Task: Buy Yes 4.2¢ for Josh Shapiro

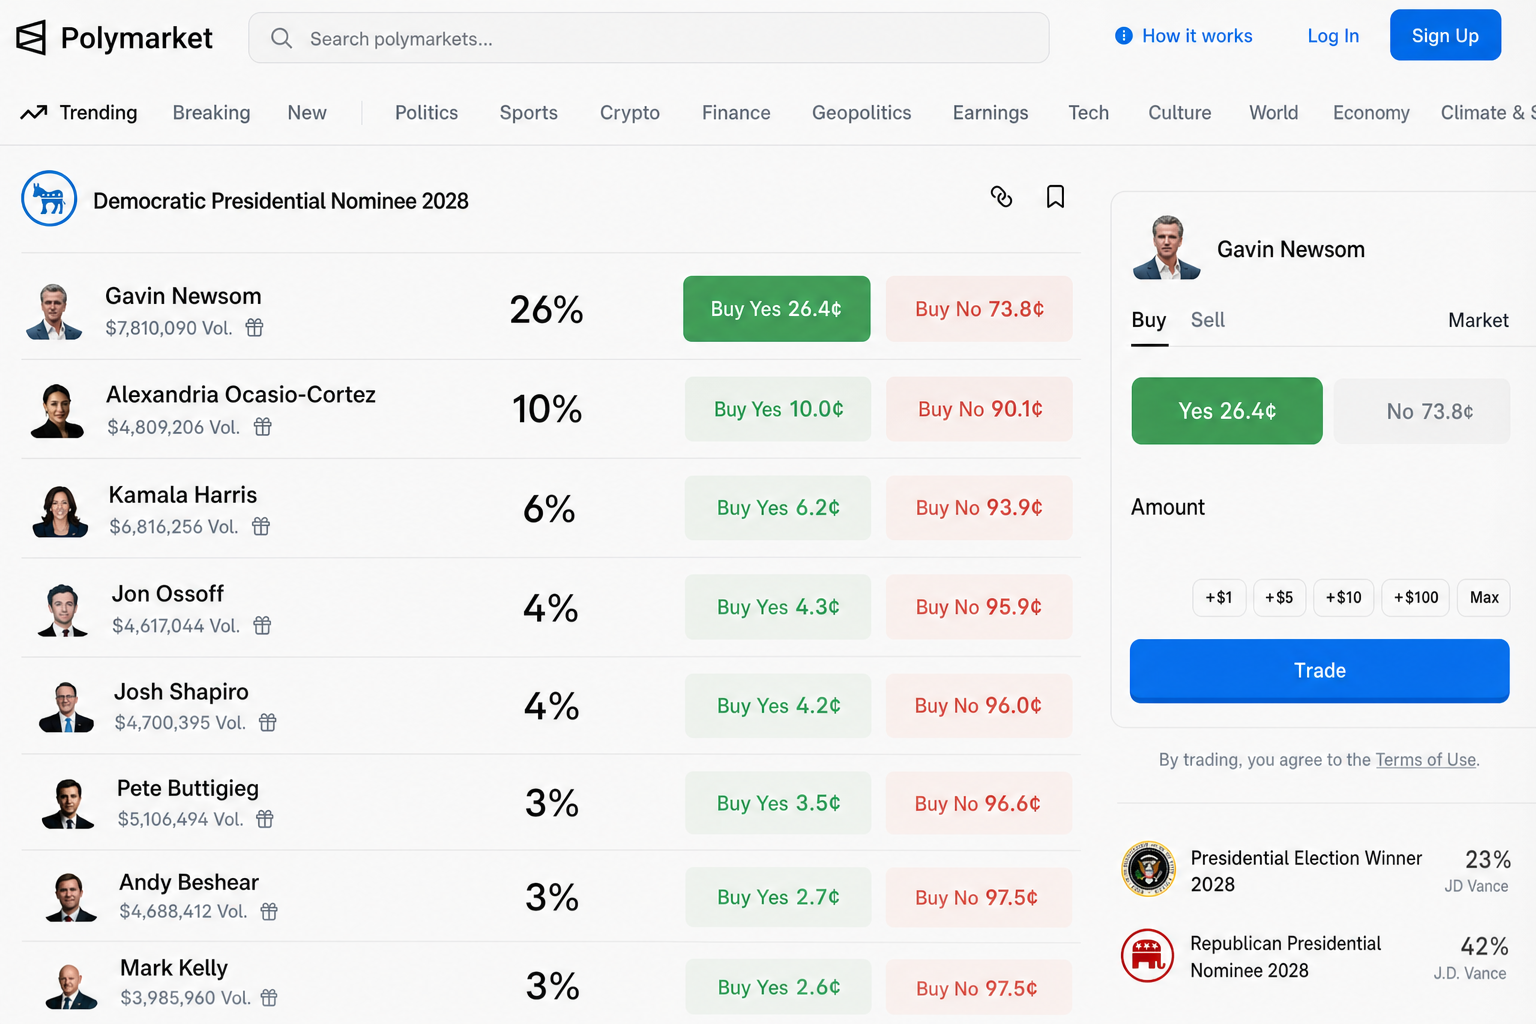Action: click(x=778, y=706)
